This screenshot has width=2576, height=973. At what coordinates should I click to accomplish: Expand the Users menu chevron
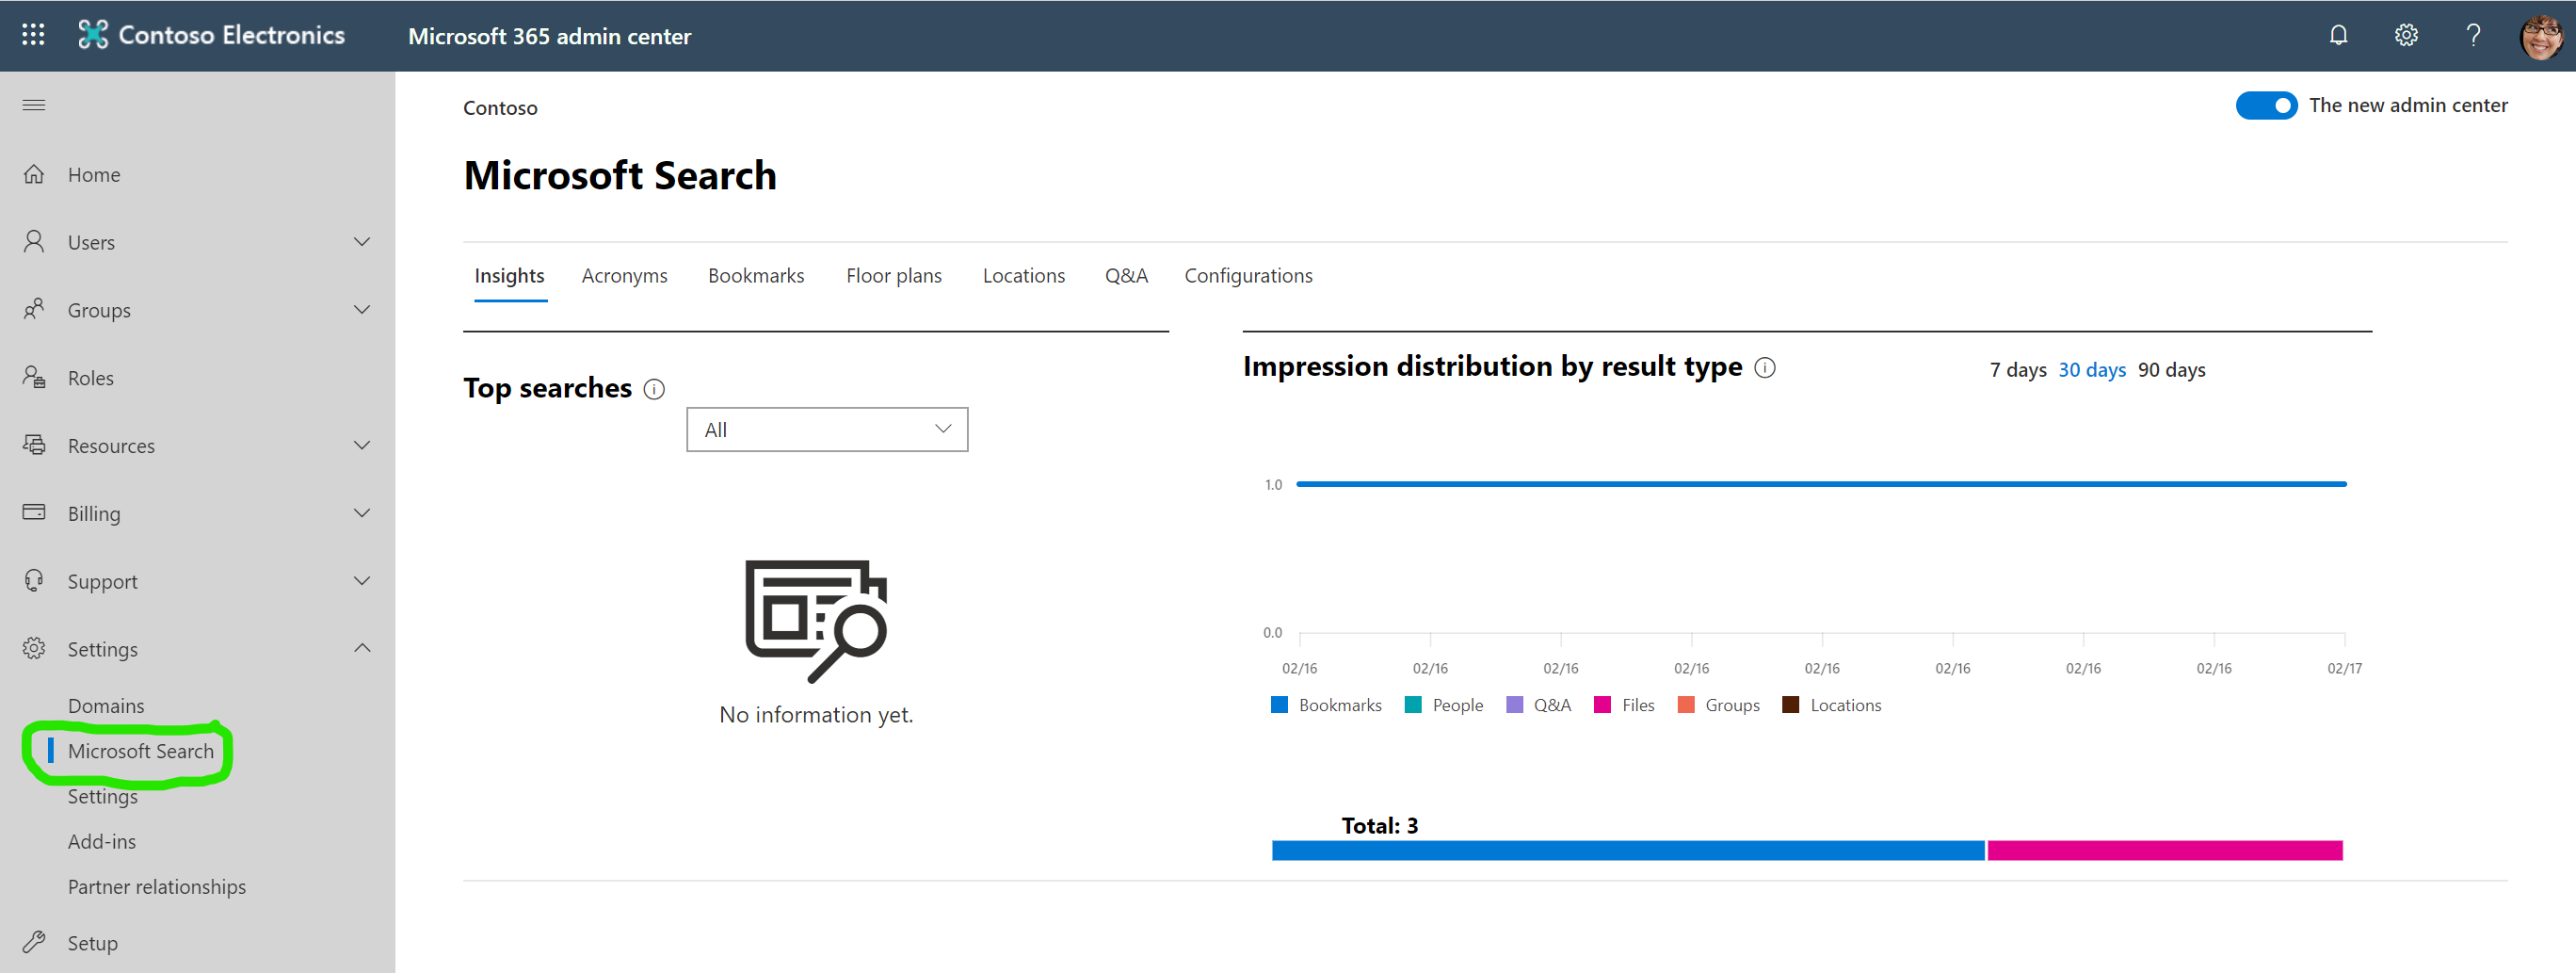[x=362, y=242]
